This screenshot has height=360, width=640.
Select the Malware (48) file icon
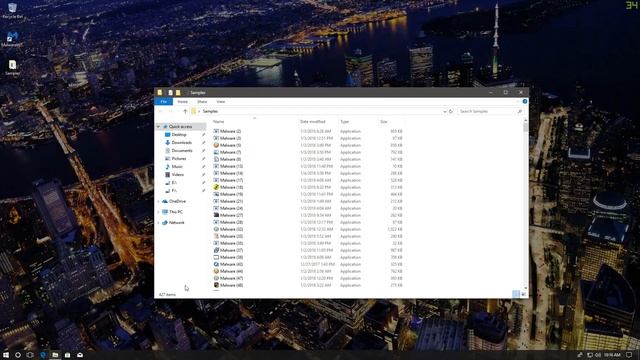point(216,285)
